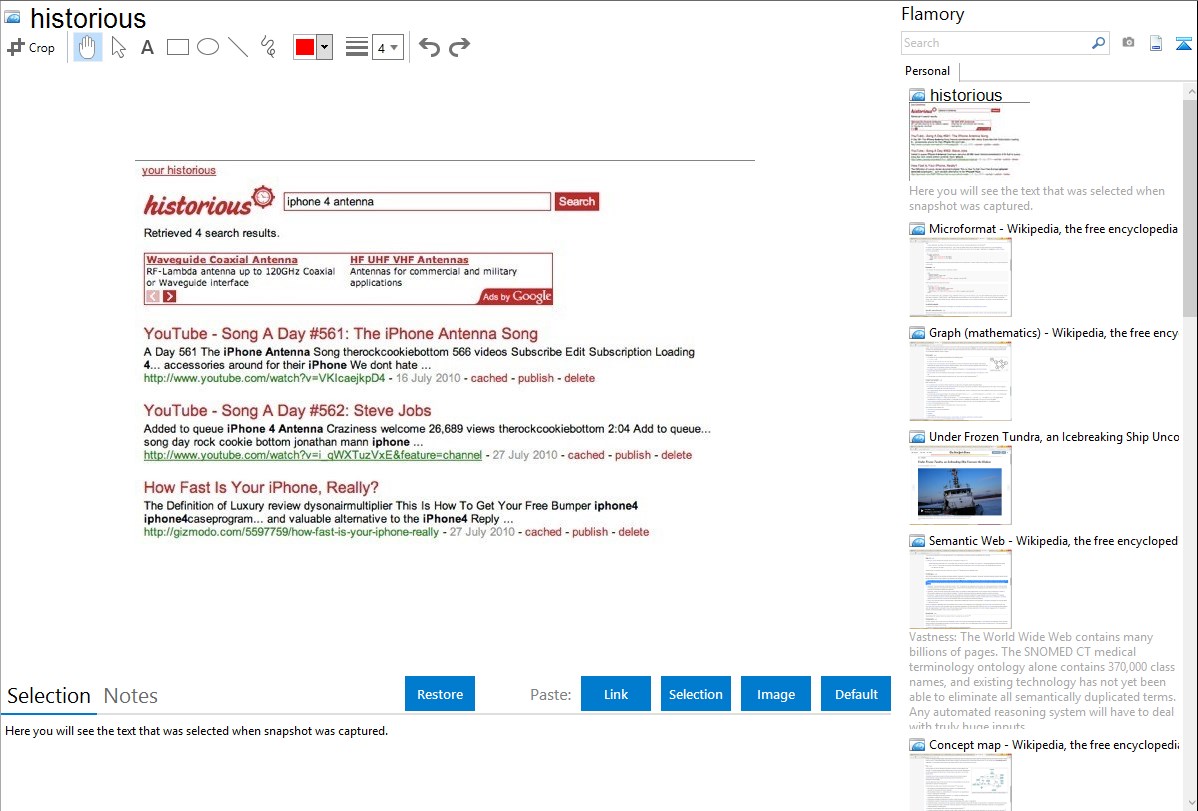Open the Notes tab
1198x811 pixels.
131,696
